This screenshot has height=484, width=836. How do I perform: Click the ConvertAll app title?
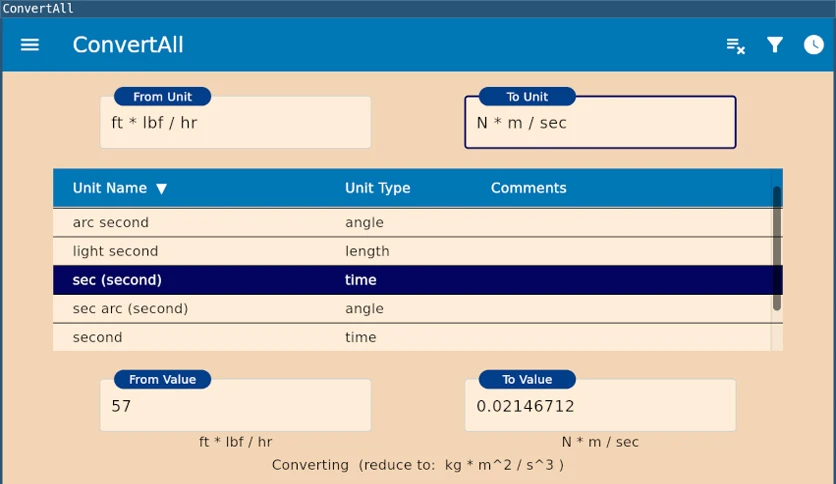pyautogui.click(x=128, y=45)
